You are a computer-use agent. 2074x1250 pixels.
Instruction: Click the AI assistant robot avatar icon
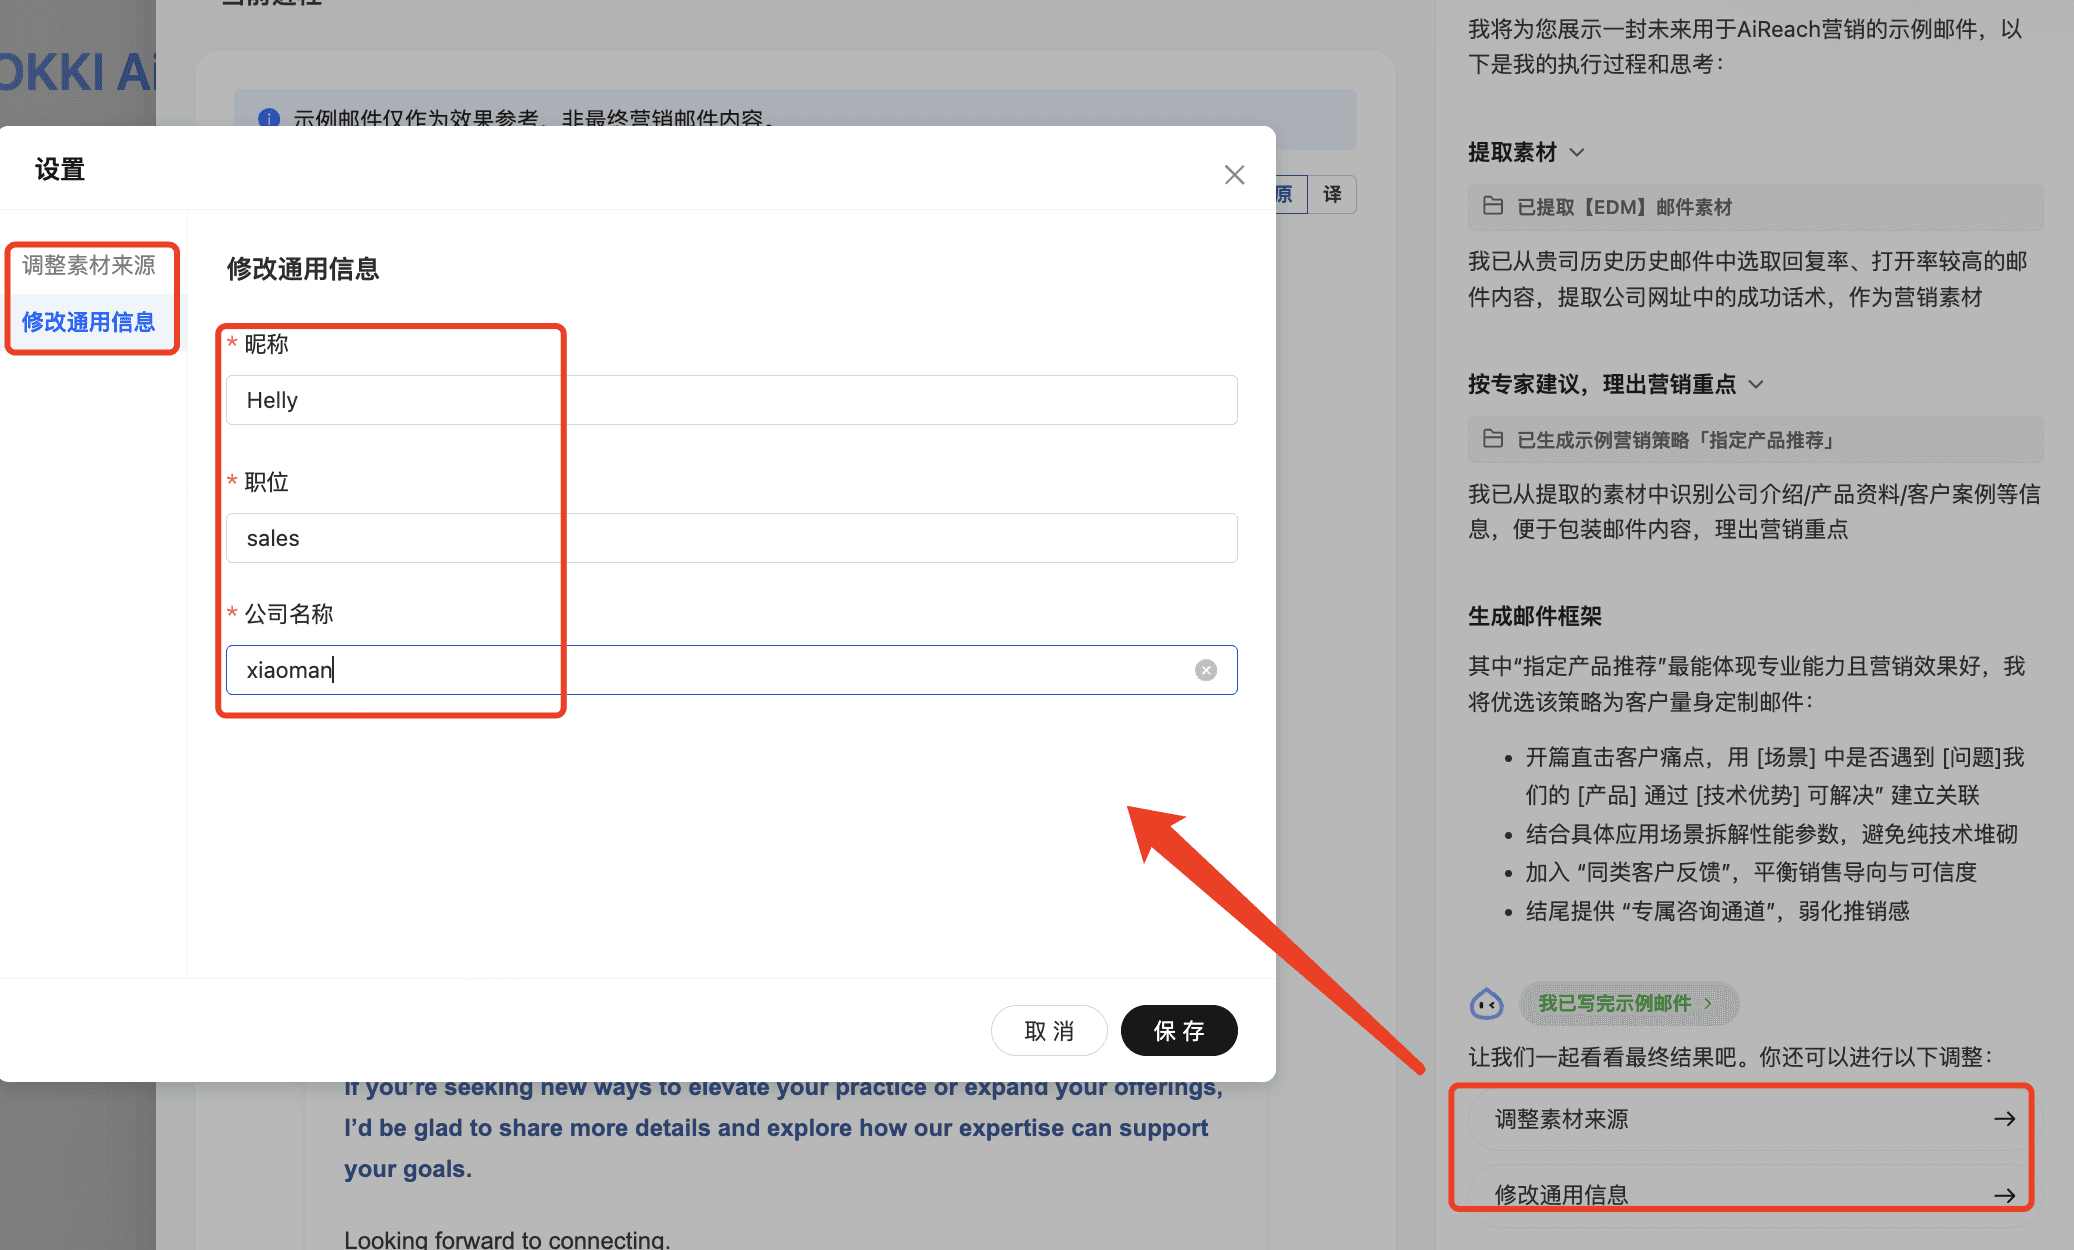click(1486, 1003)
